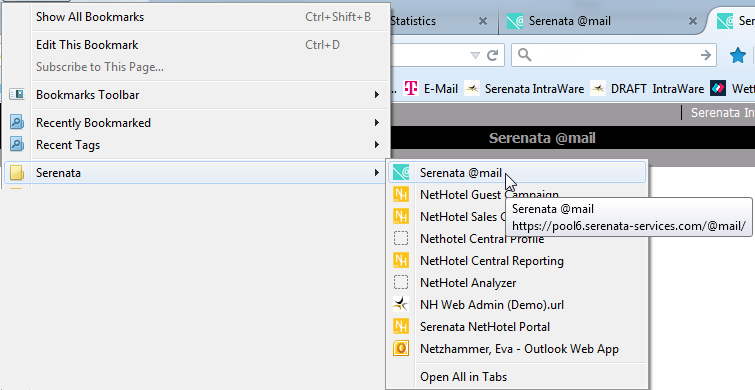Choose Edit This Bookmark

point(196,45)
